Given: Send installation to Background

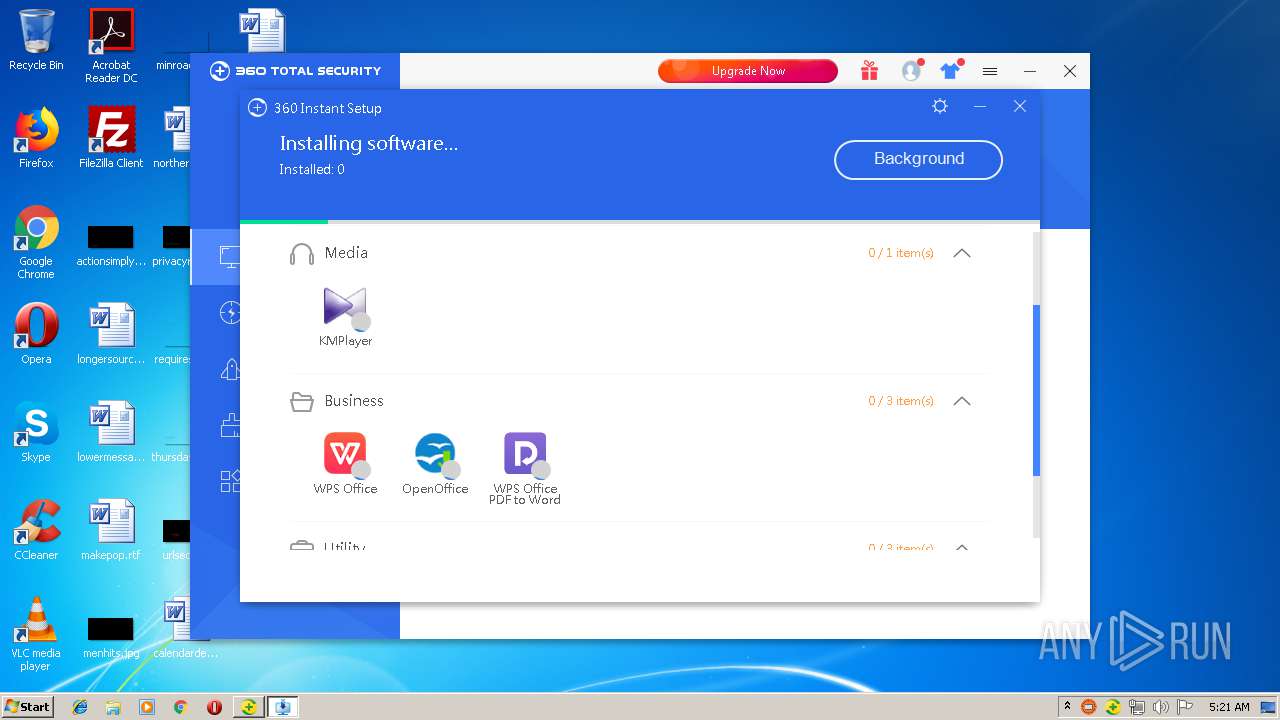Looking at the screenshot, I should point(918,159).
